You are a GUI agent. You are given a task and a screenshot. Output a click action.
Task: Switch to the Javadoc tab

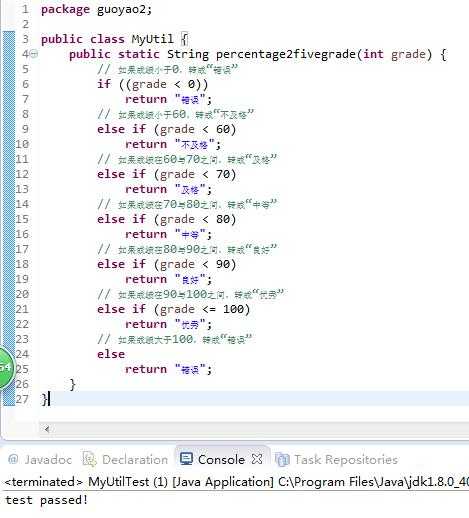[x=40, y=459]
